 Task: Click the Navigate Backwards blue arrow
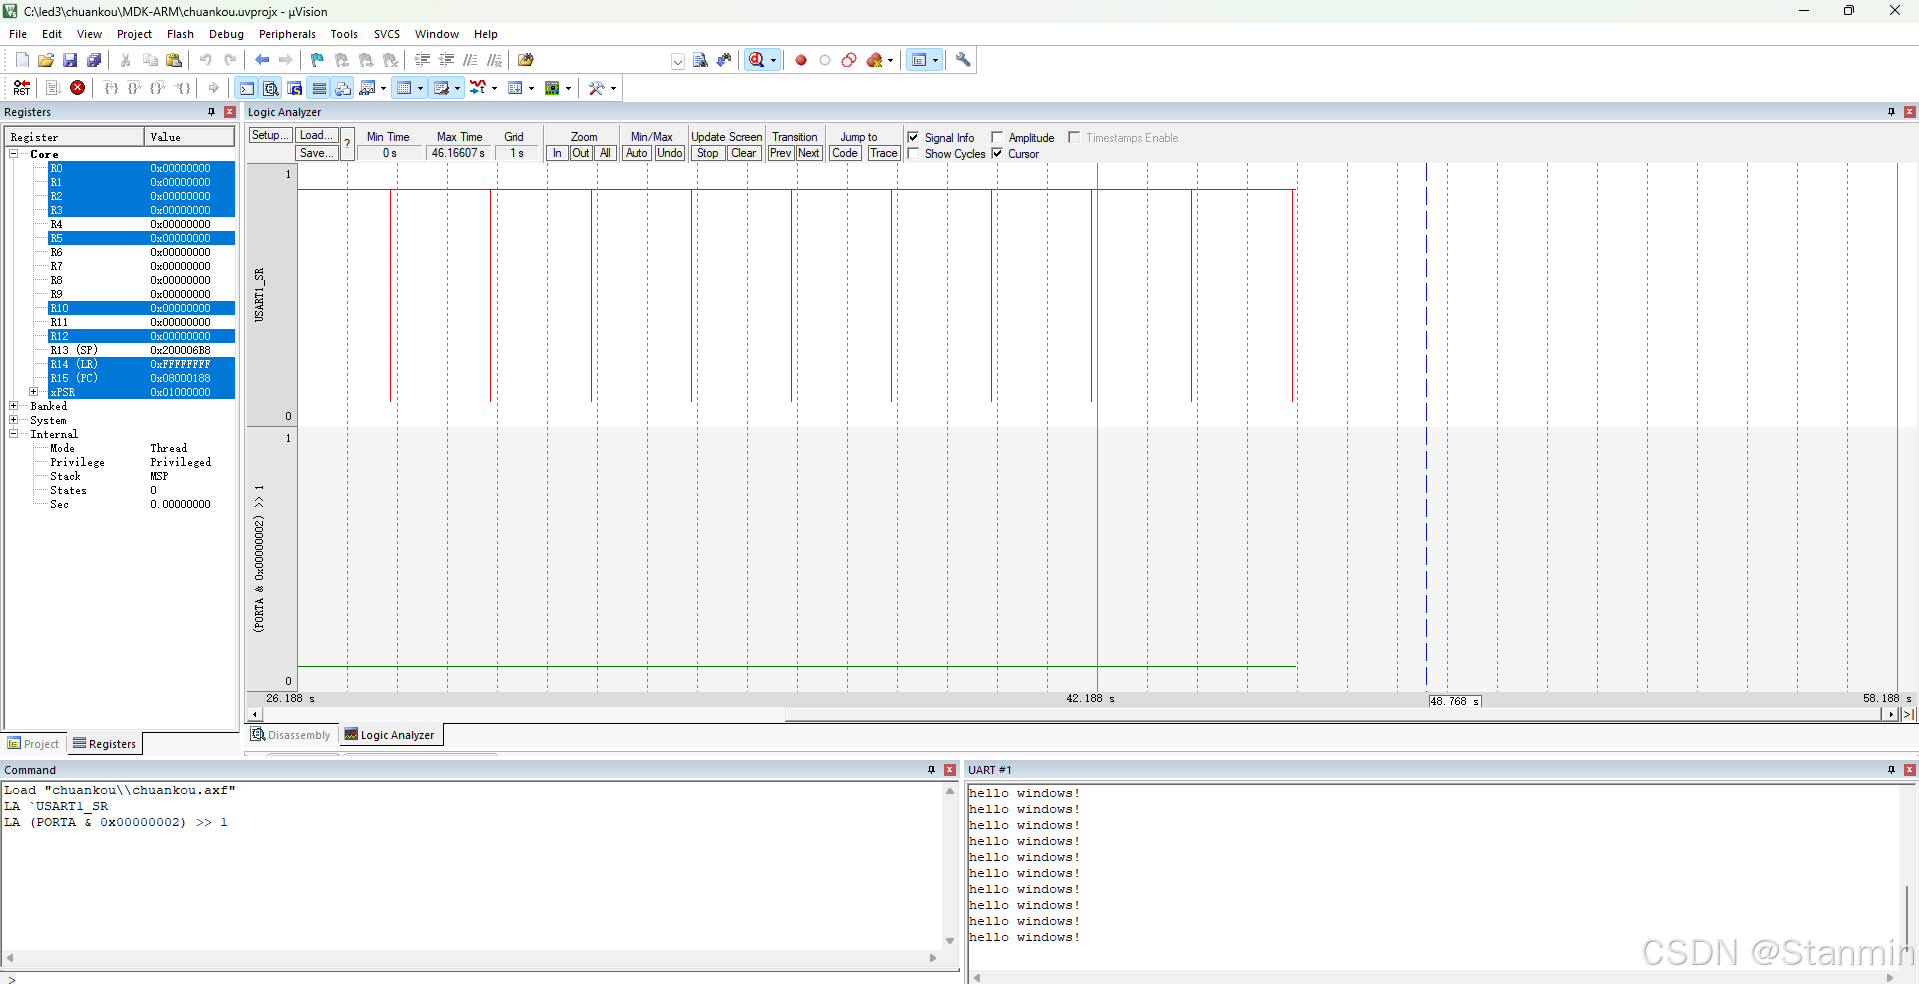click(262, 60)
